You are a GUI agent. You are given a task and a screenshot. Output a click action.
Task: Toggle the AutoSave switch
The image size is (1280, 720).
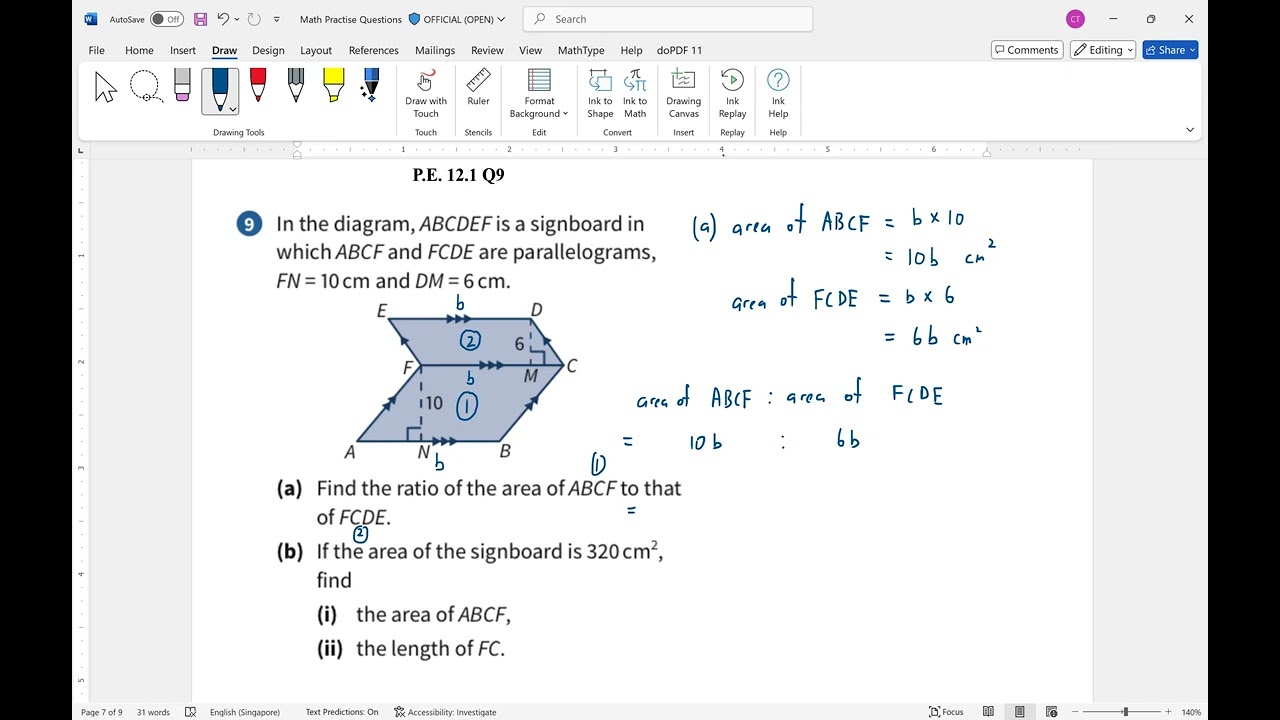click(x=167, y=19)
